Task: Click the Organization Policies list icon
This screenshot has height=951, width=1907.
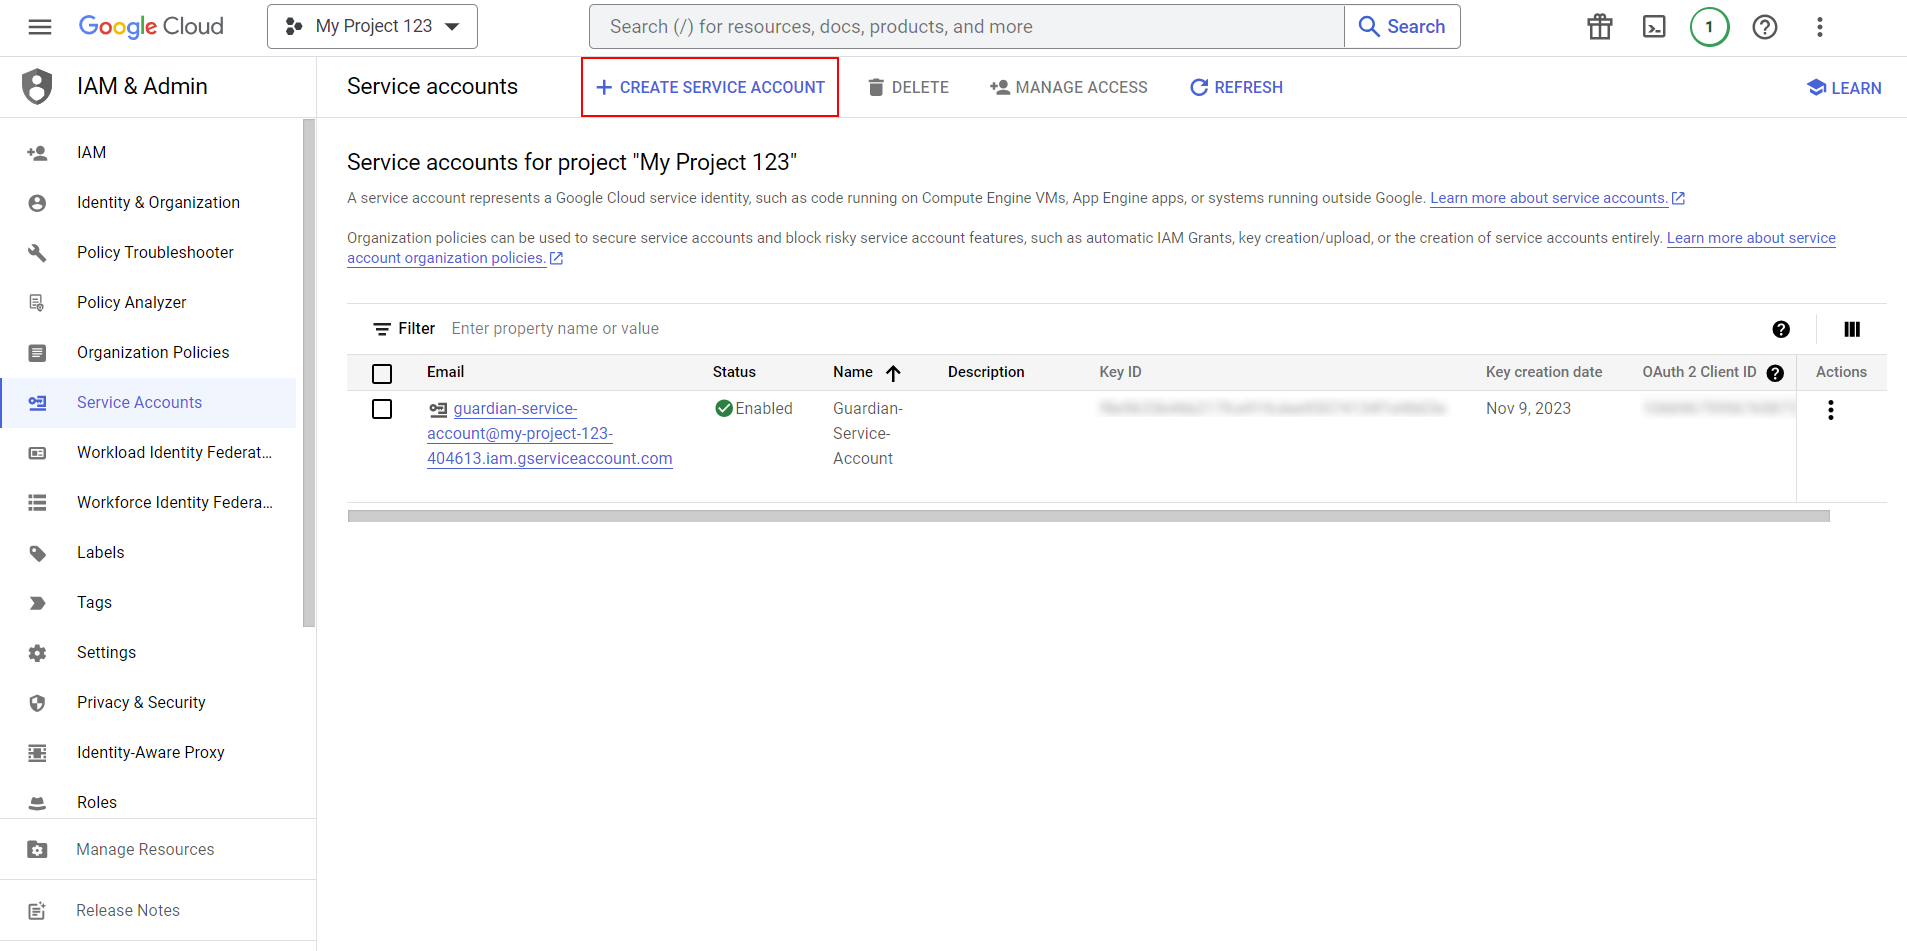Action: point(37,353)
